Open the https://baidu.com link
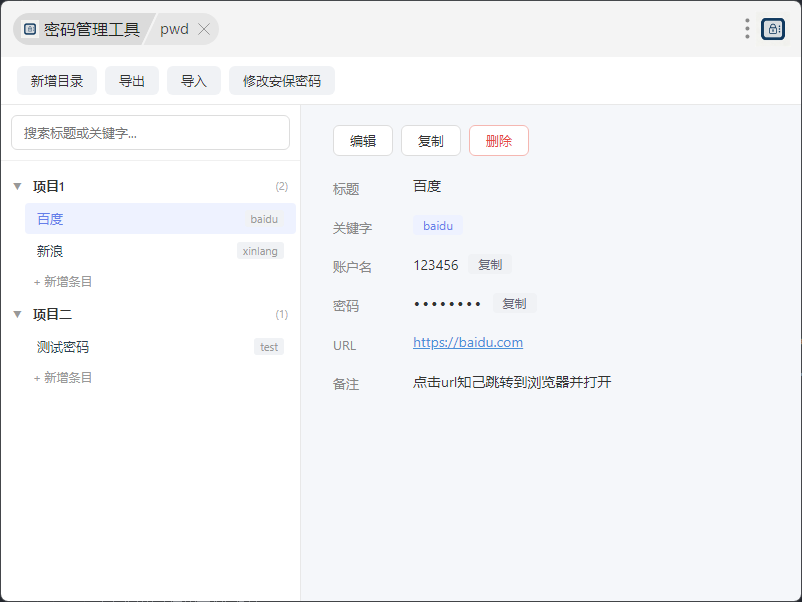 pyautogui.click(x=468, y=342)
